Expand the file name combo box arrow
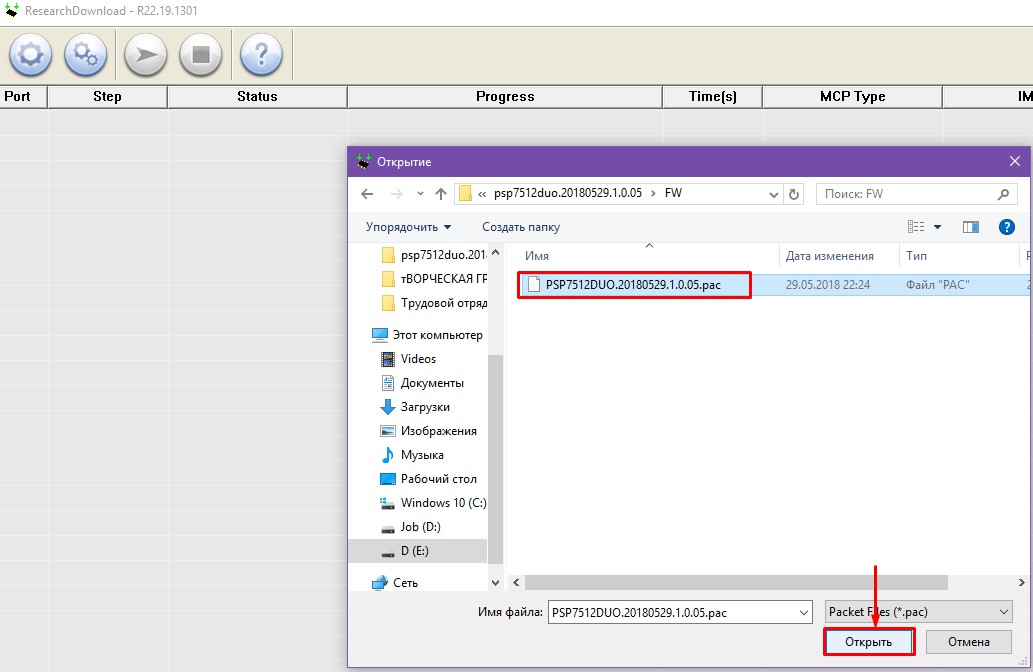The width and height of the screenshot is (1033, 672). coord(803,612)
